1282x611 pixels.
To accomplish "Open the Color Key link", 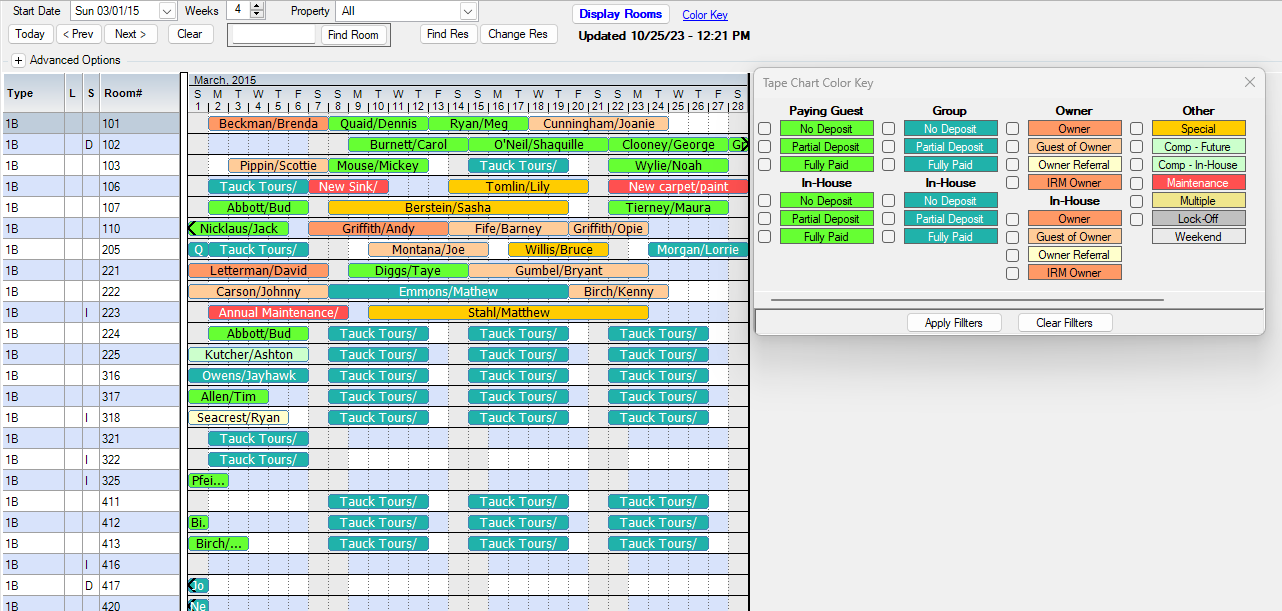I will pos(705,15).
